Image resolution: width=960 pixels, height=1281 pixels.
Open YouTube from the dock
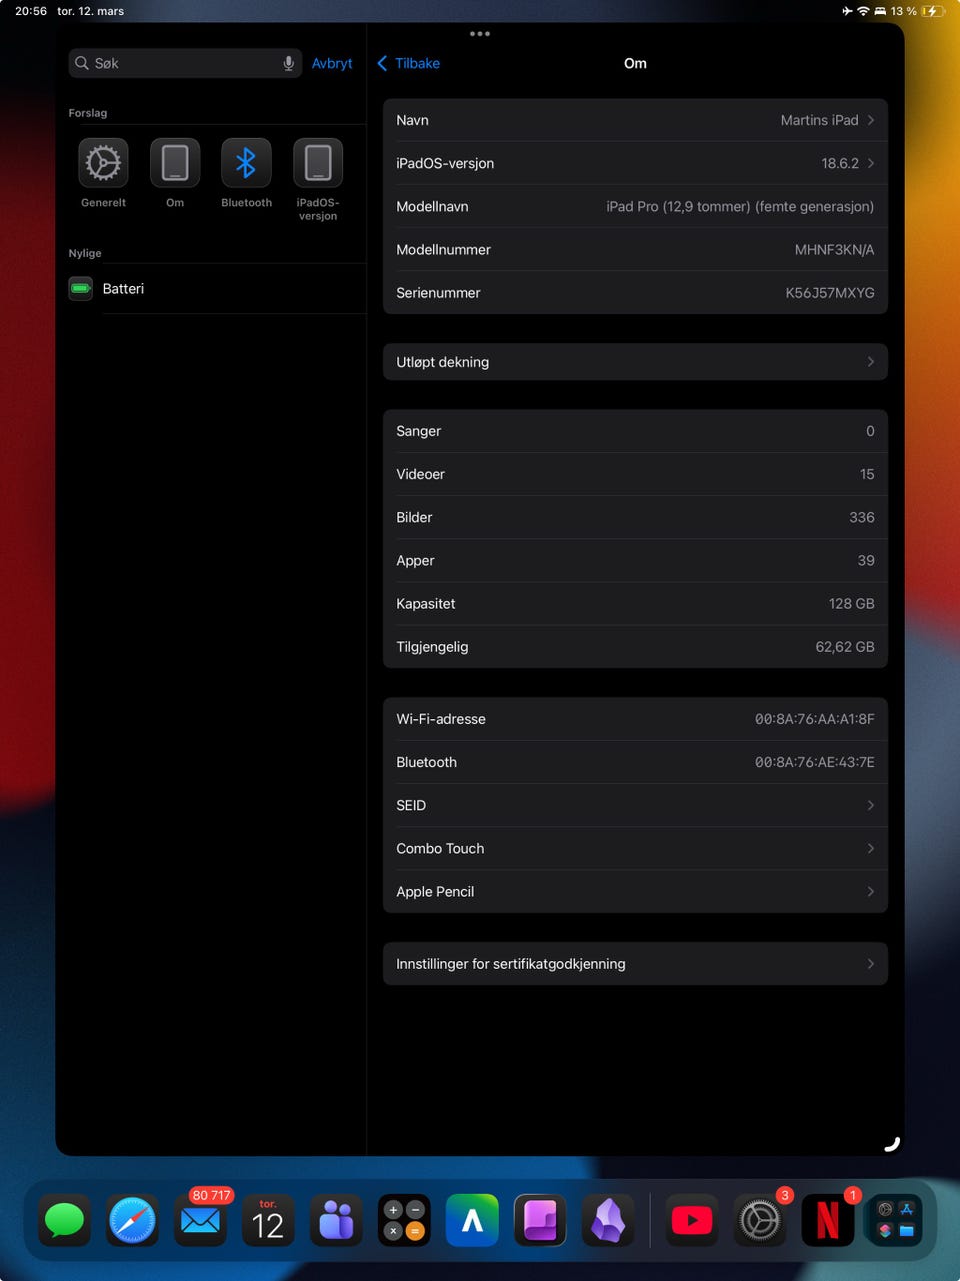click(x=692, y=1220)
